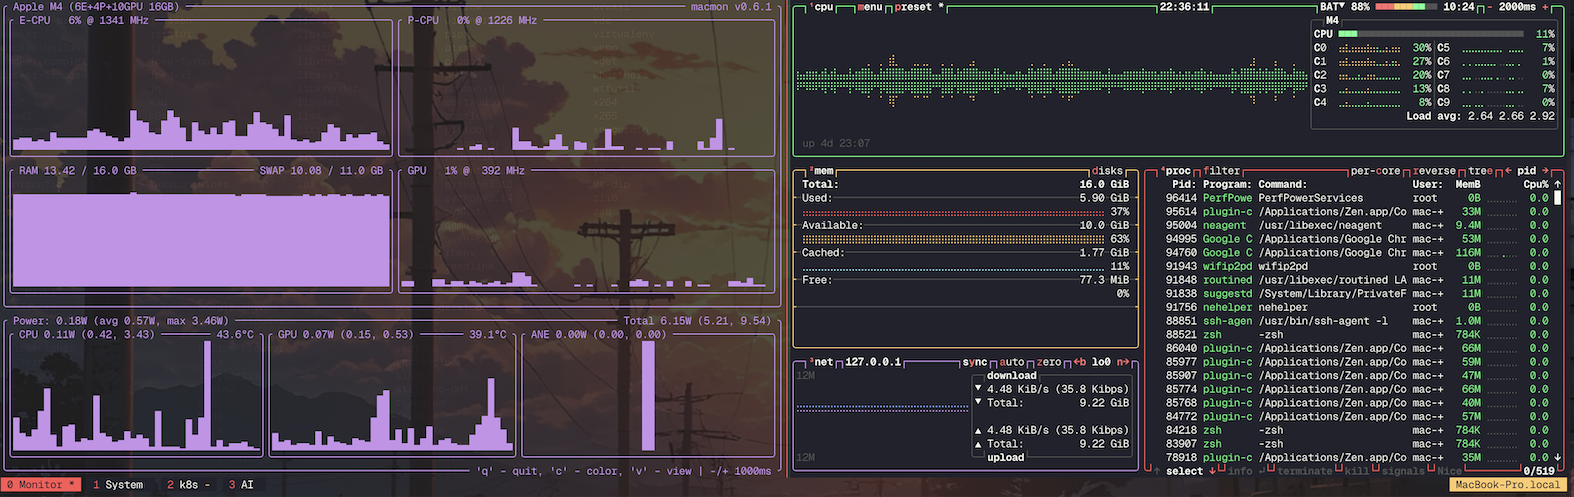
Task: Select ssh-agent process row 88851
Action: 1357,321
